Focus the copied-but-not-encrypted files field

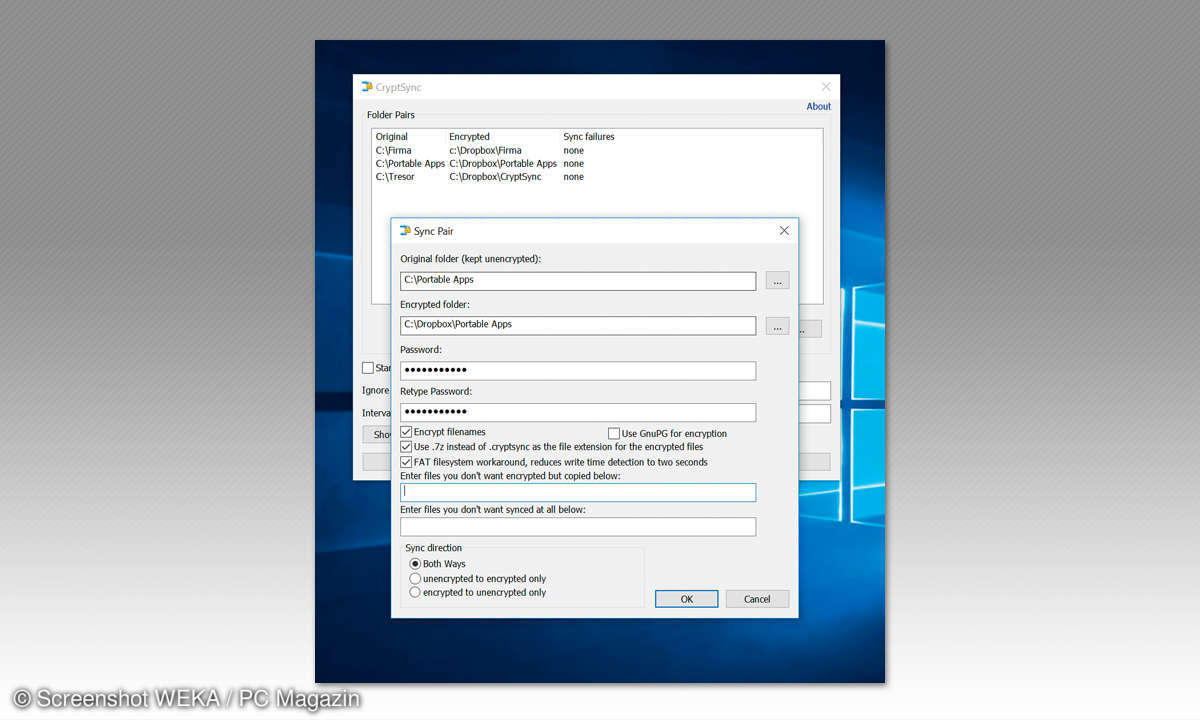(x=578, y=492)
